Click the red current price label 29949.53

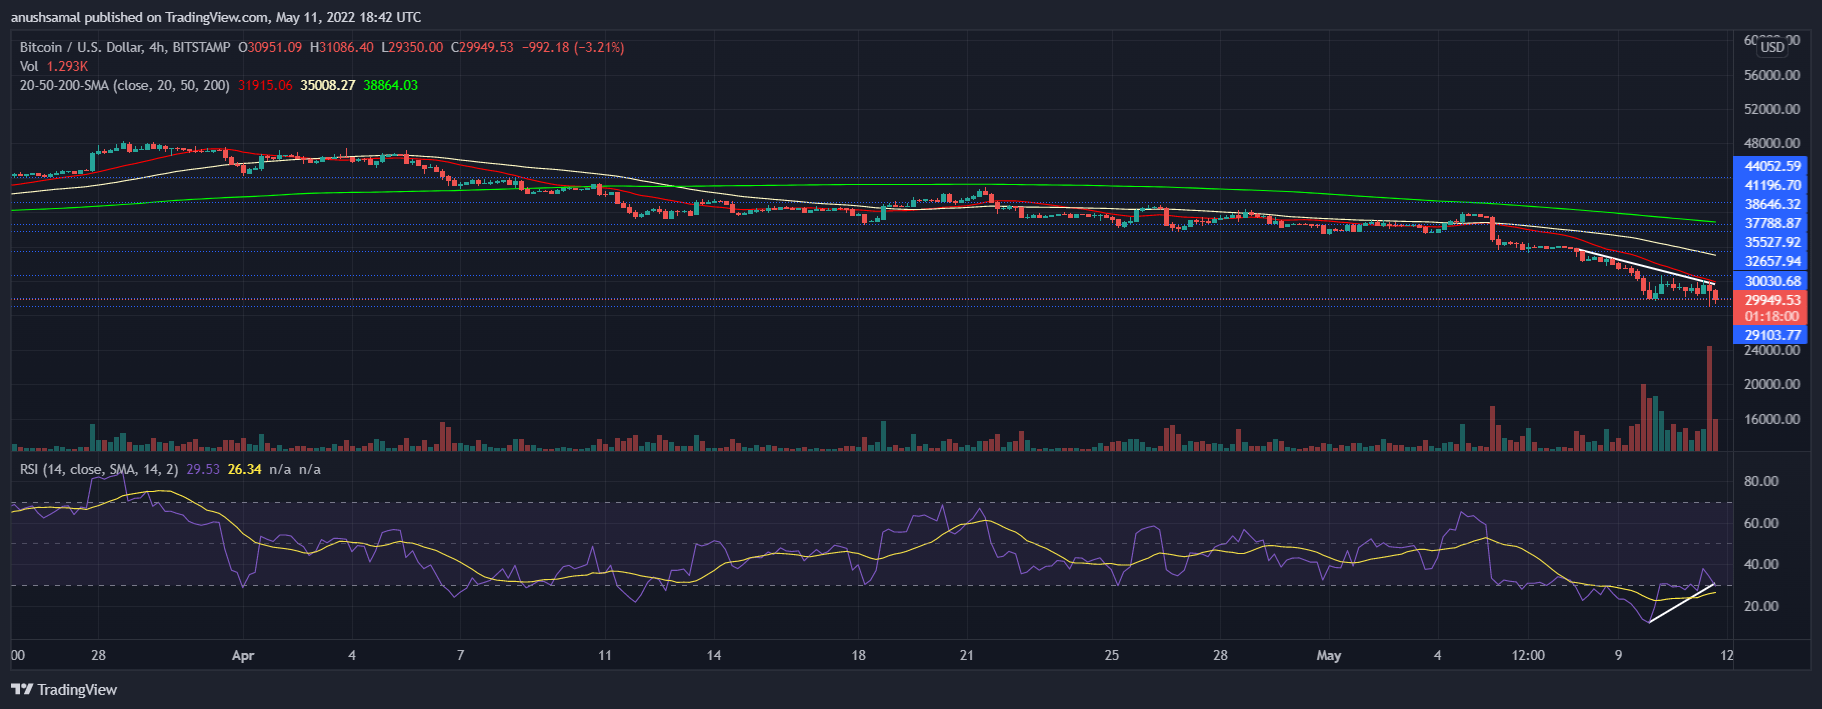click(x=1771, y=300)
